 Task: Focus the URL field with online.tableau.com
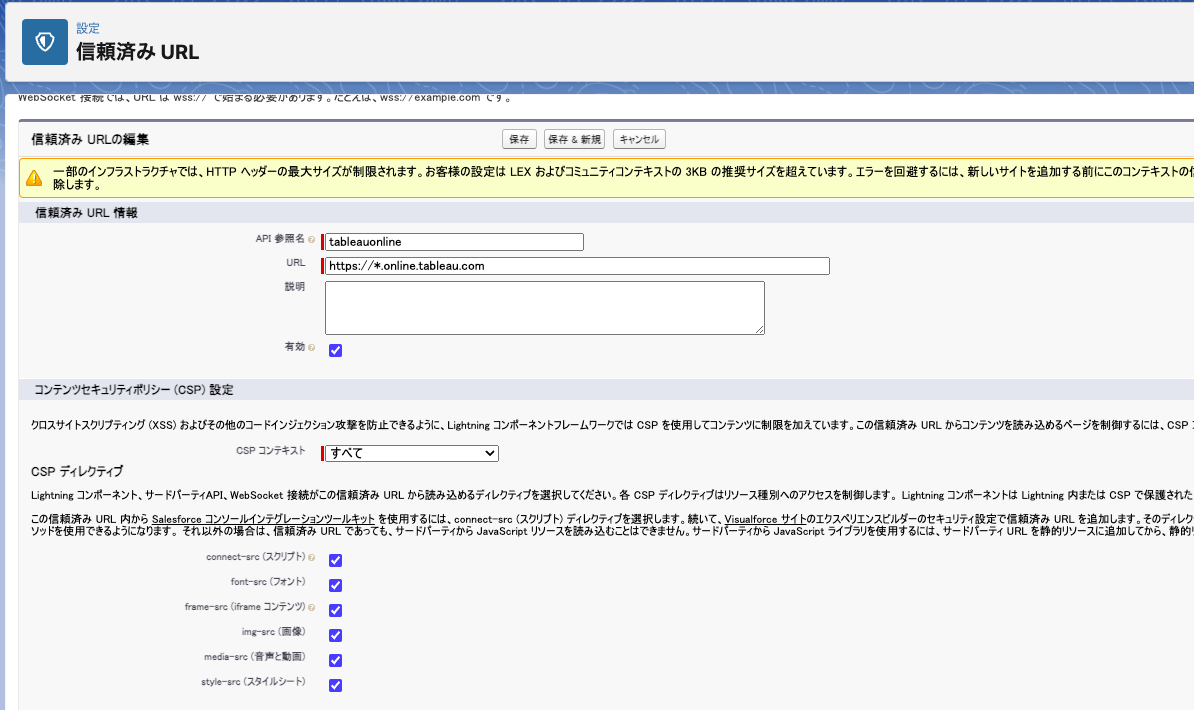tap(576, 266)
